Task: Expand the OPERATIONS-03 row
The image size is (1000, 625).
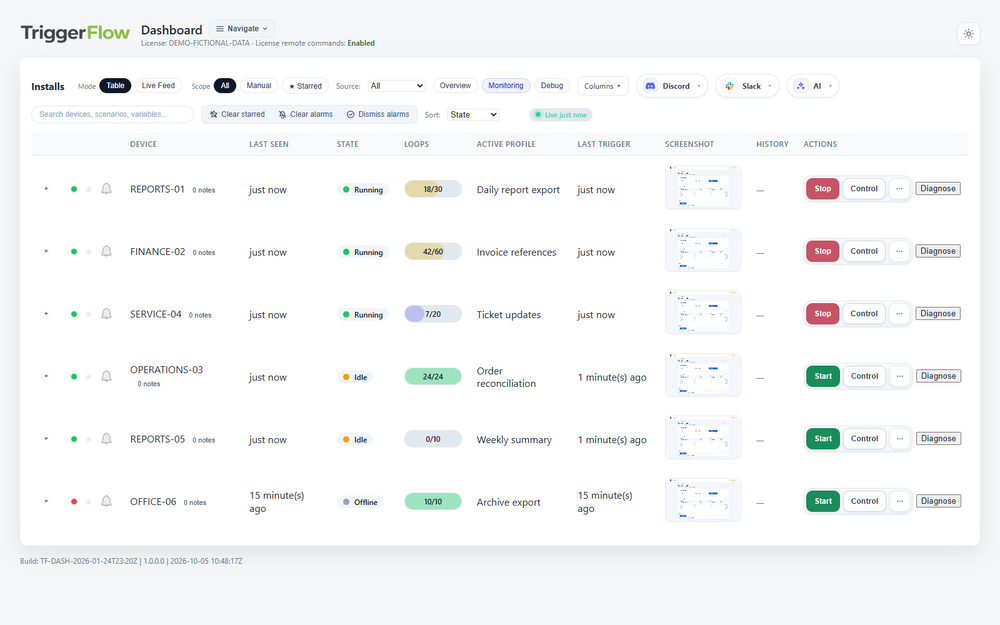Action: (x=47, y=376)
